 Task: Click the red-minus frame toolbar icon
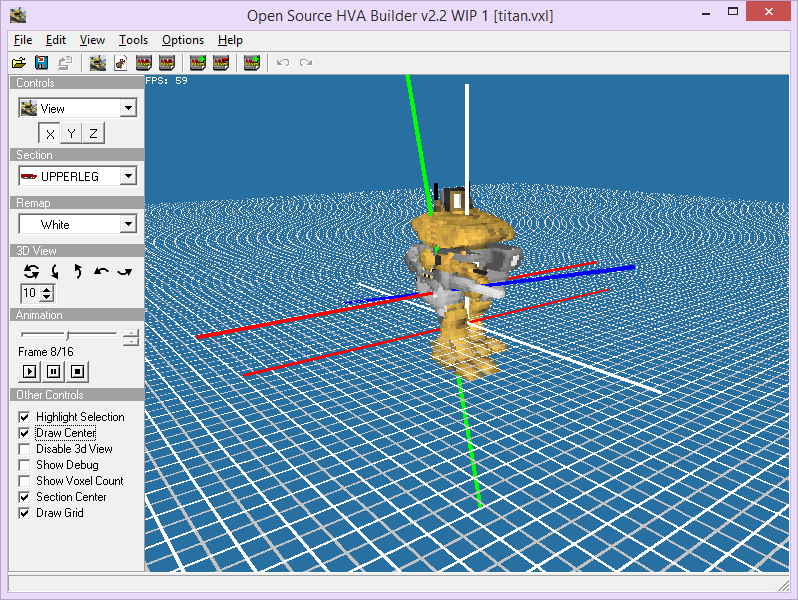[220, 63]
